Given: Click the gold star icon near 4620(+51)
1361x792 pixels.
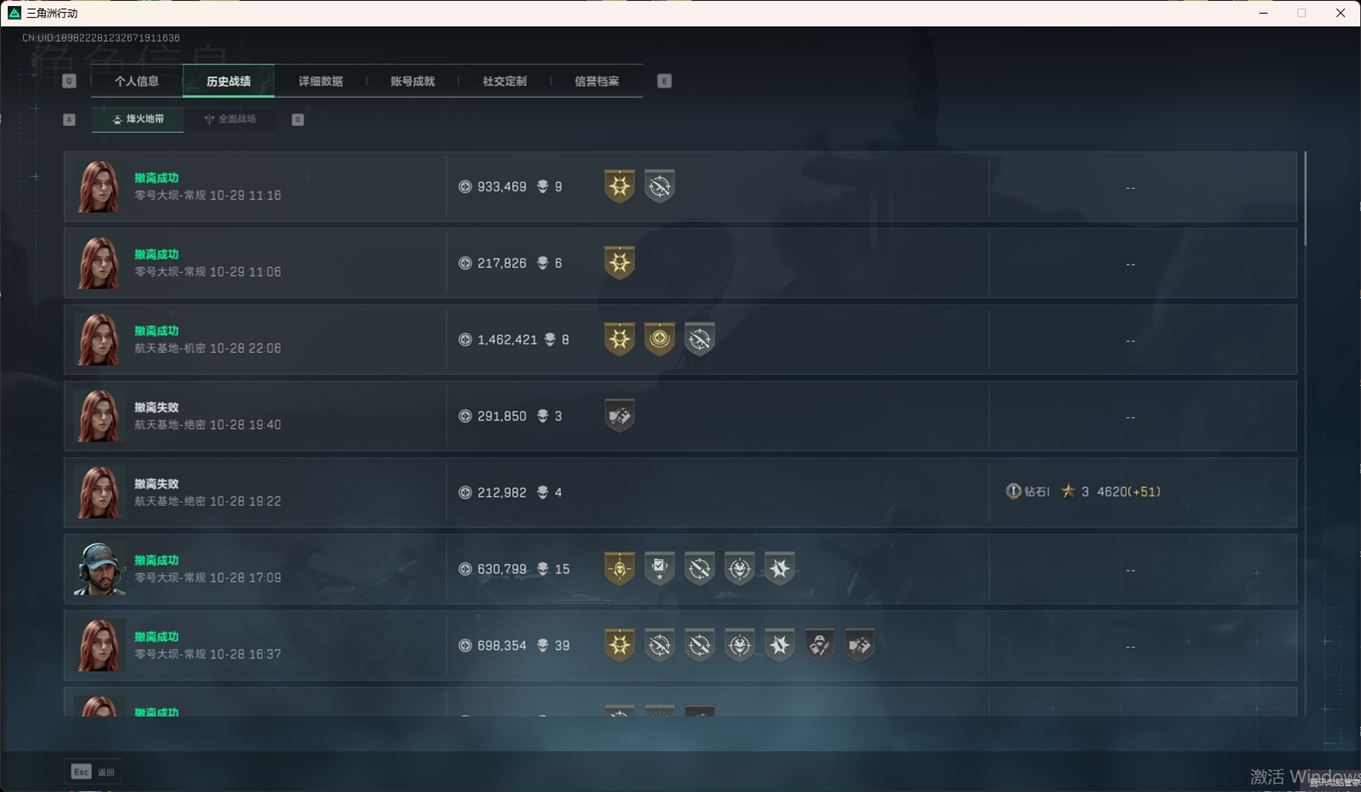Looking at the screenshot, I should click(1068, 491).
